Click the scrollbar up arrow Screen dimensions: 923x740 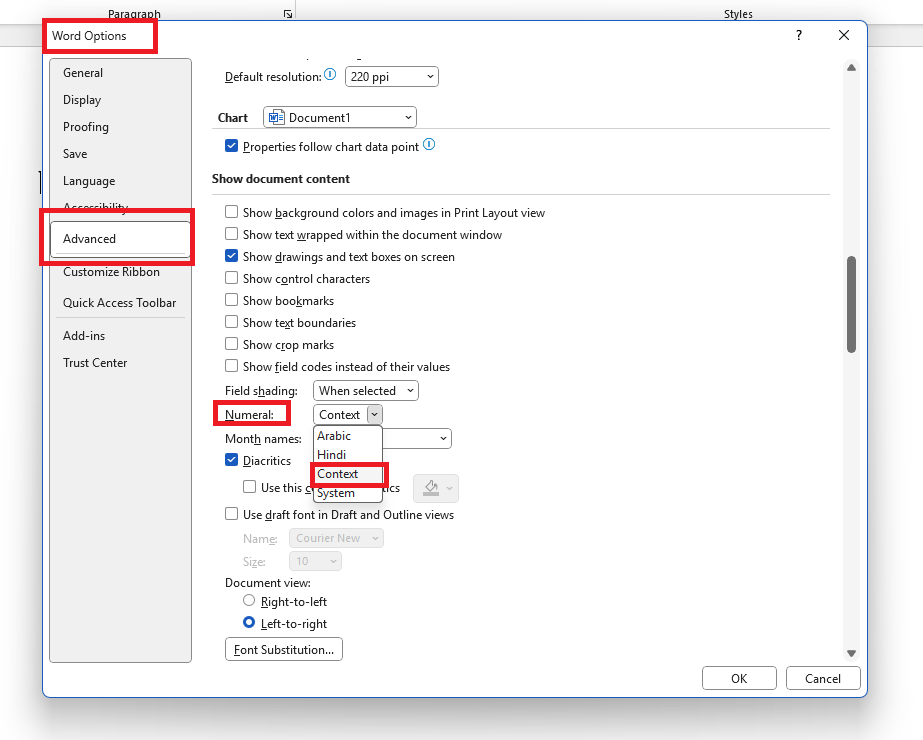851,68
